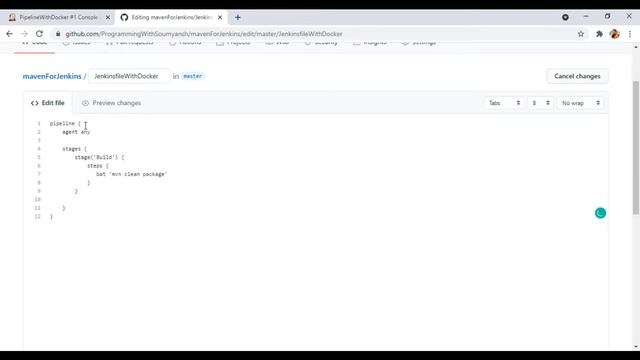The height and width of the screenshot is (360, 640).
Task: Click the browser forward arrow
Action: coord(24,34)
